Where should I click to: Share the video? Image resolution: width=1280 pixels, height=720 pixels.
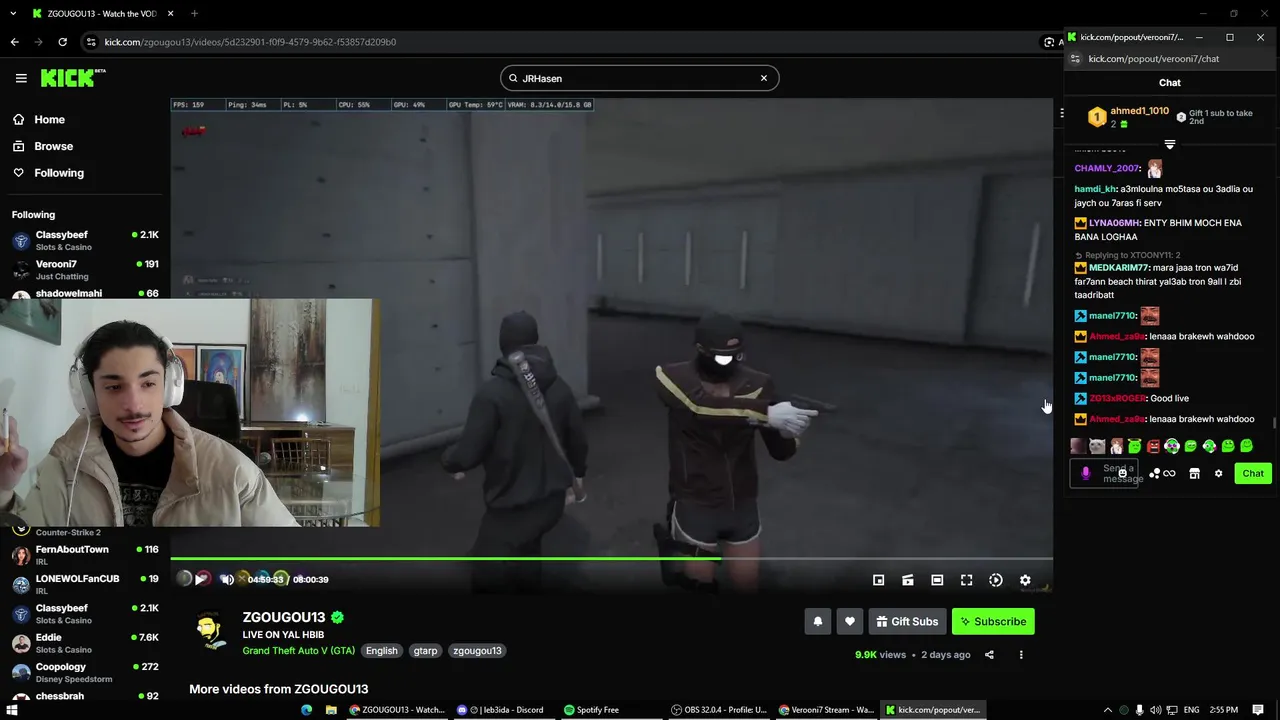point(989,655)
